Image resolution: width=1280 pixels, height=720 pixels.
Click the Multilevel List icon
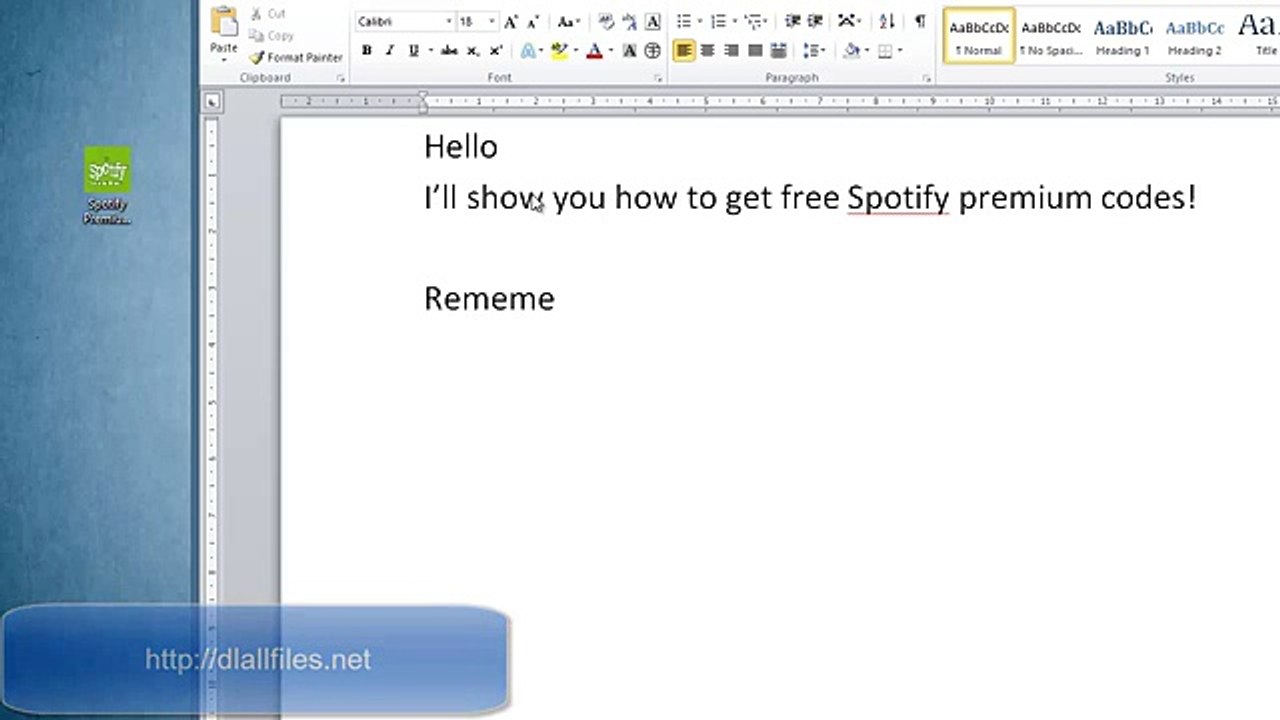point(754,21)
